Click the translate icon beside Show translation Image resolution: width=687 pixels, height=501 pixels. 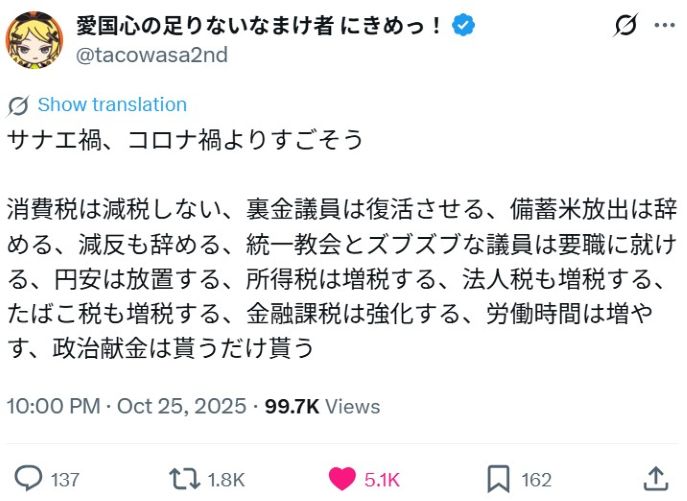tap(18, 105)
